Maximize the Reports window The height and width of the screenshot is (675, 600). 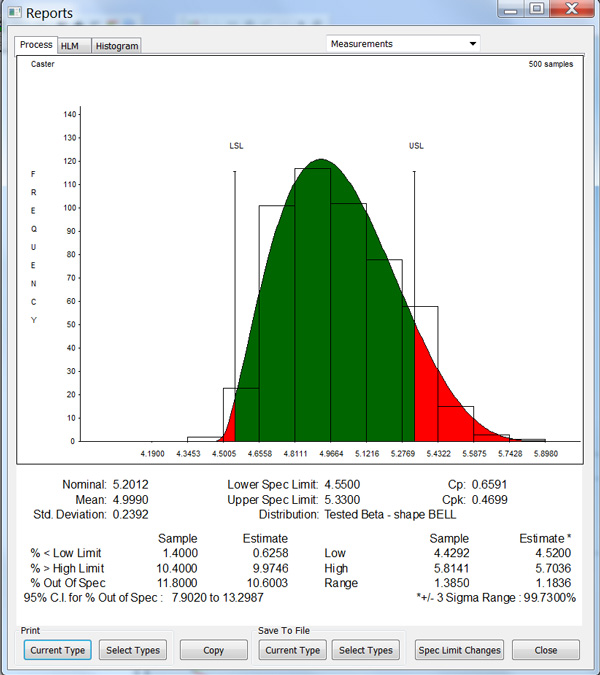(x=537, y=9)
